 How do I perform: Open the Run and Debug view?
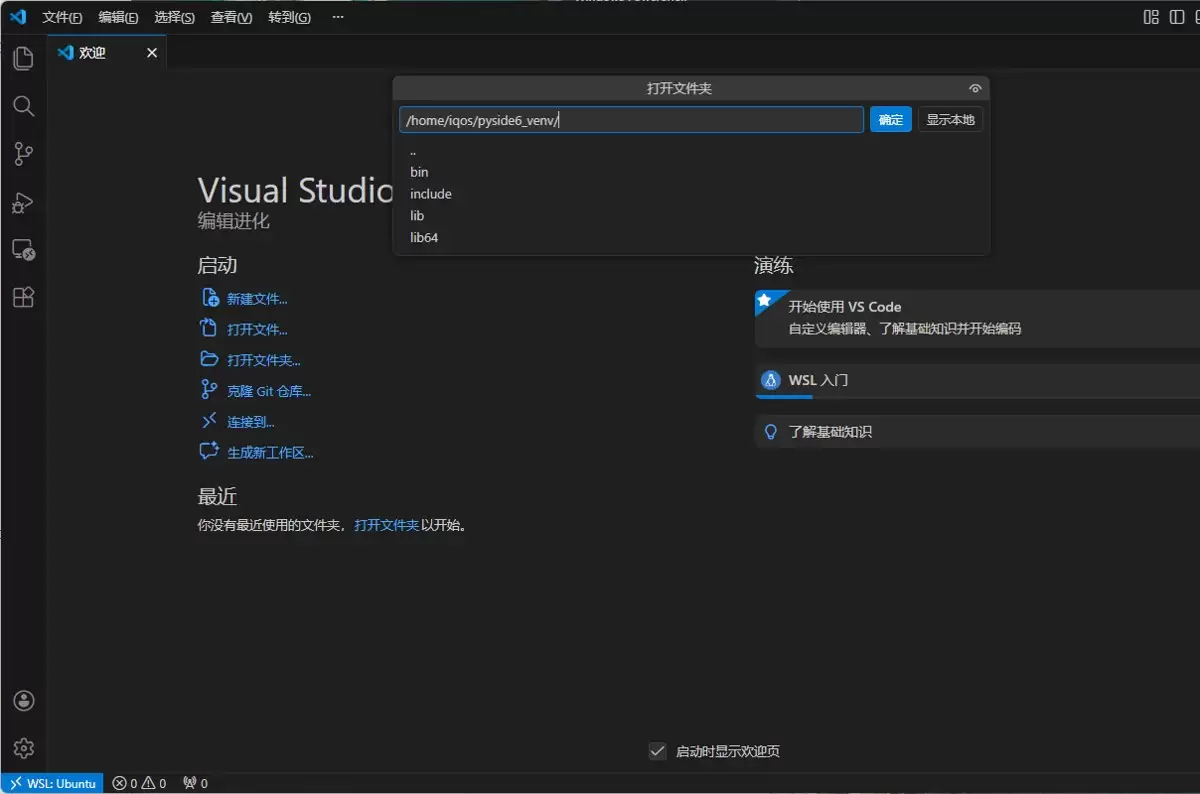23,203
